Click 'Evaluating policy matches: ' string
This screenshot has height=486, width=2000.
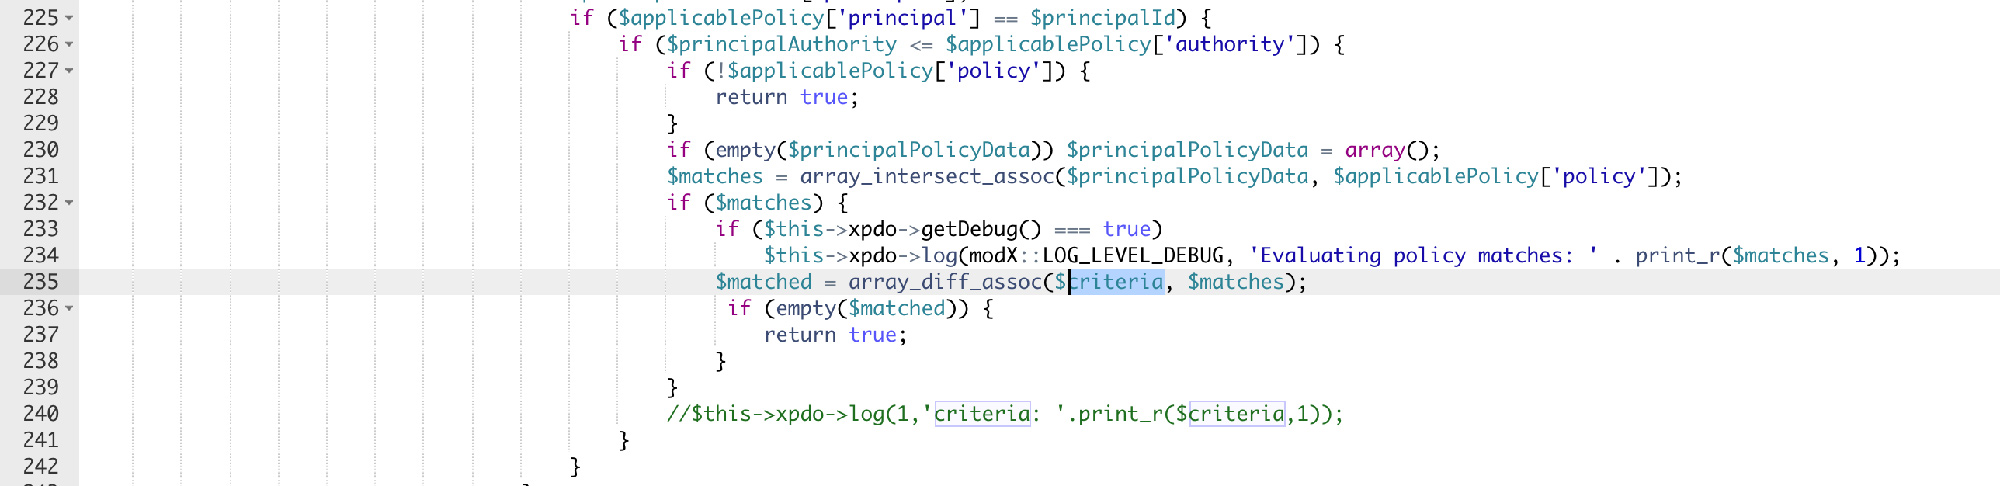click(x=1424, y=256)
